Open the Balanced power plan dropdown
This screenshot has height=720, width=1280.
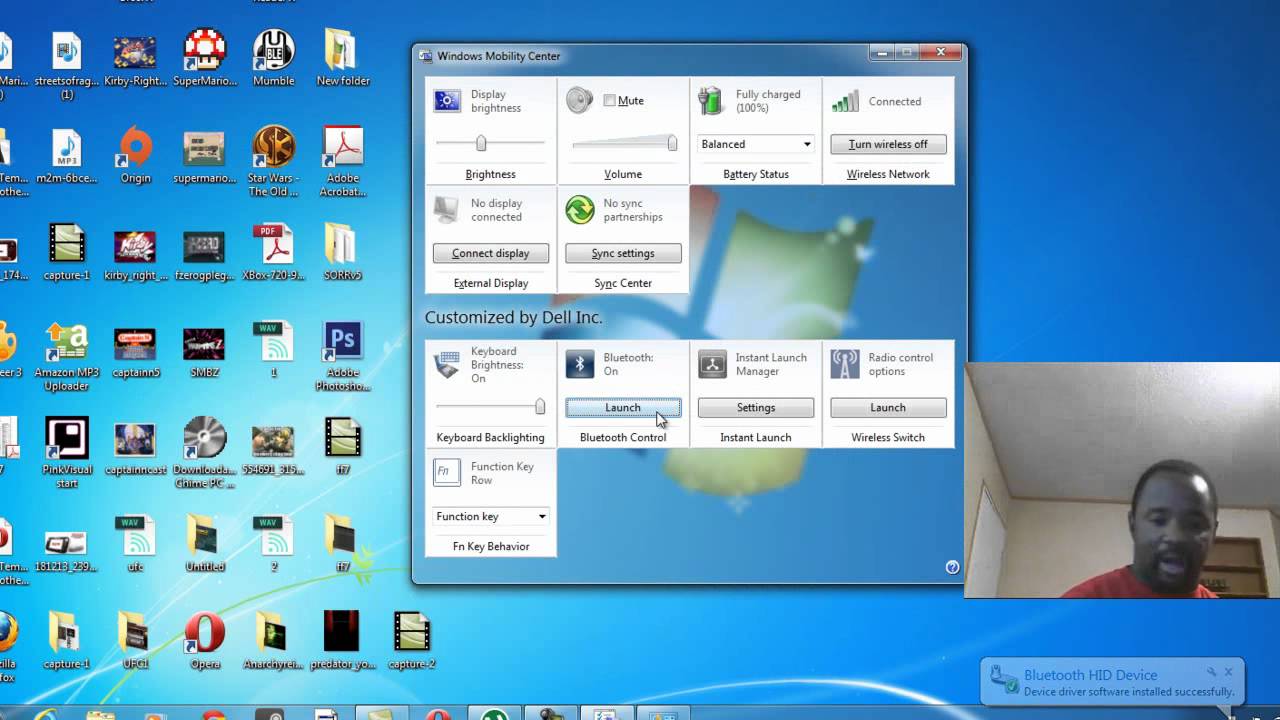click(x=756, y=144)
